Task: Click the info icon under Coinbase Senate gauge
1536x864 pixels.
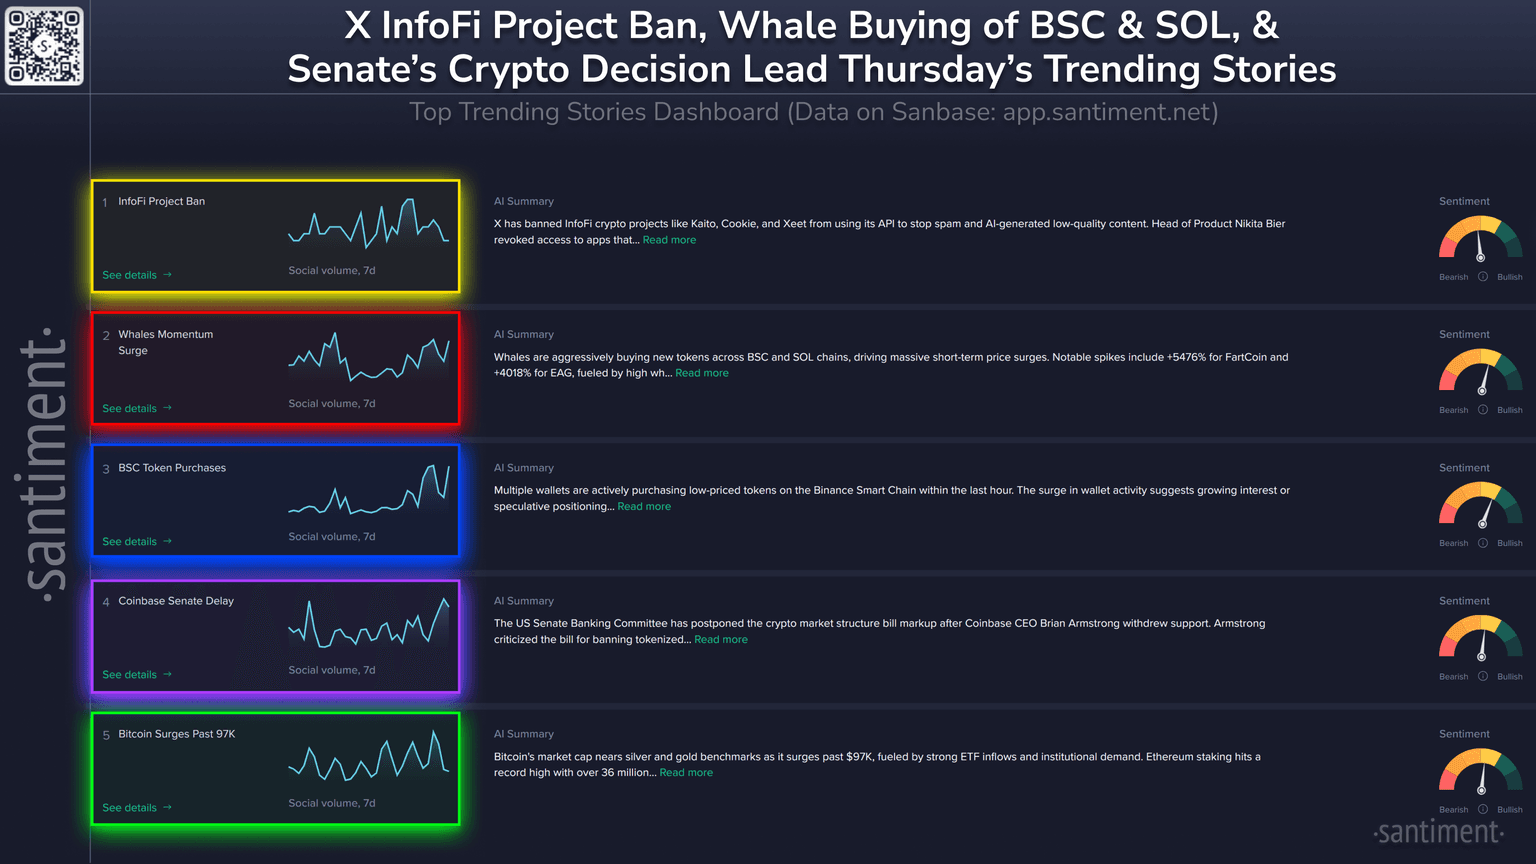Action: (1483, 676)
